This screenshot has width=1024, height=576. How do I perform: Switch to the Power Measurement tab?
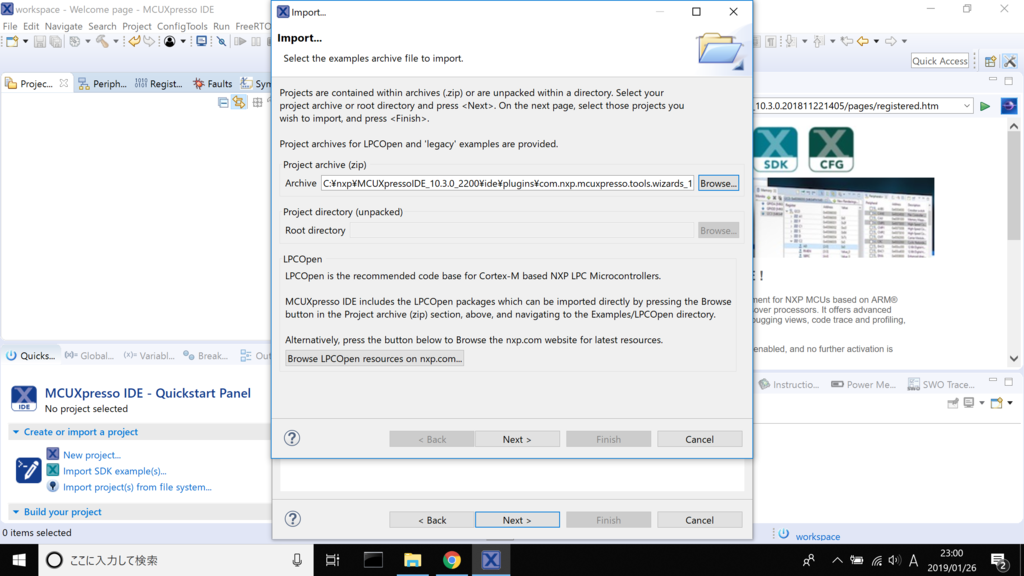pos(863,384)
